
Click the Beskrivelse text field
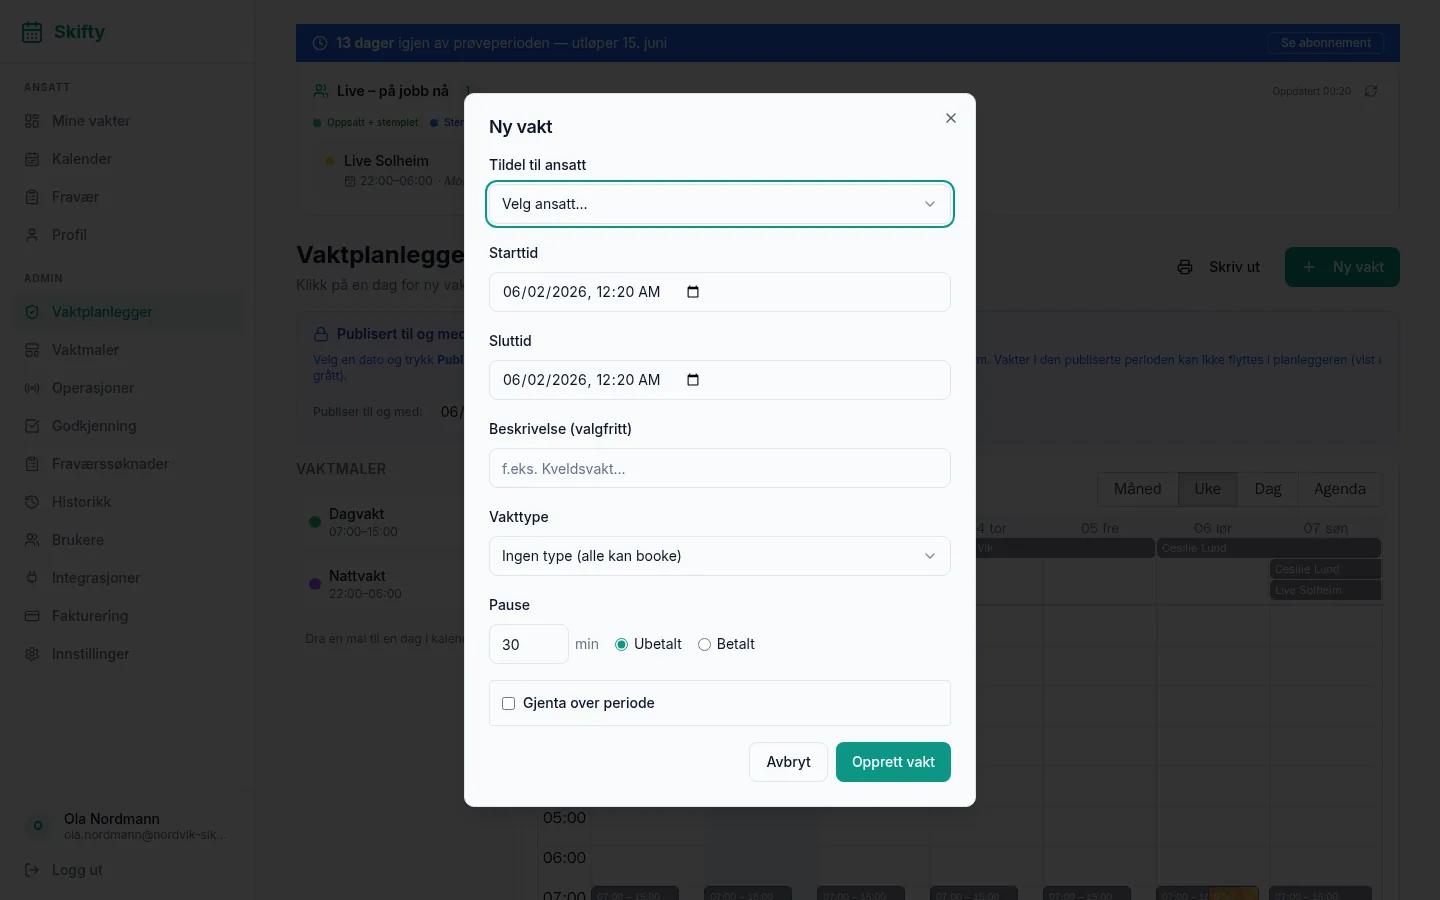(x=720, y=468)
